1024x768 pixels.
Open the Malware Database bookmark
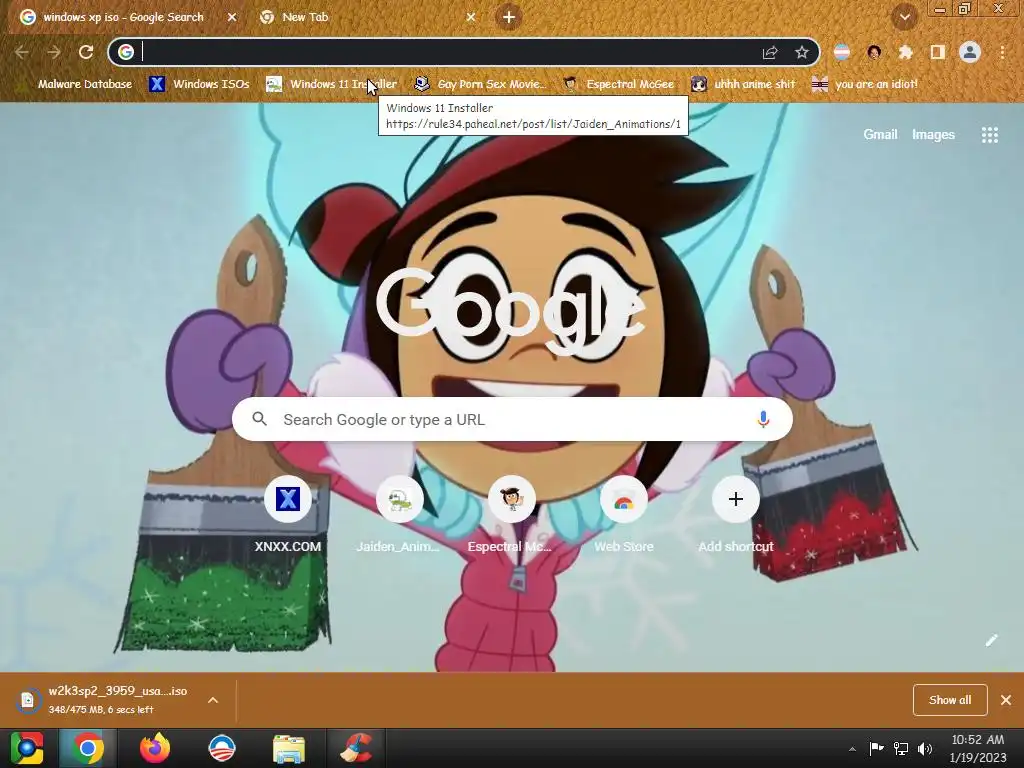[76, 84]
